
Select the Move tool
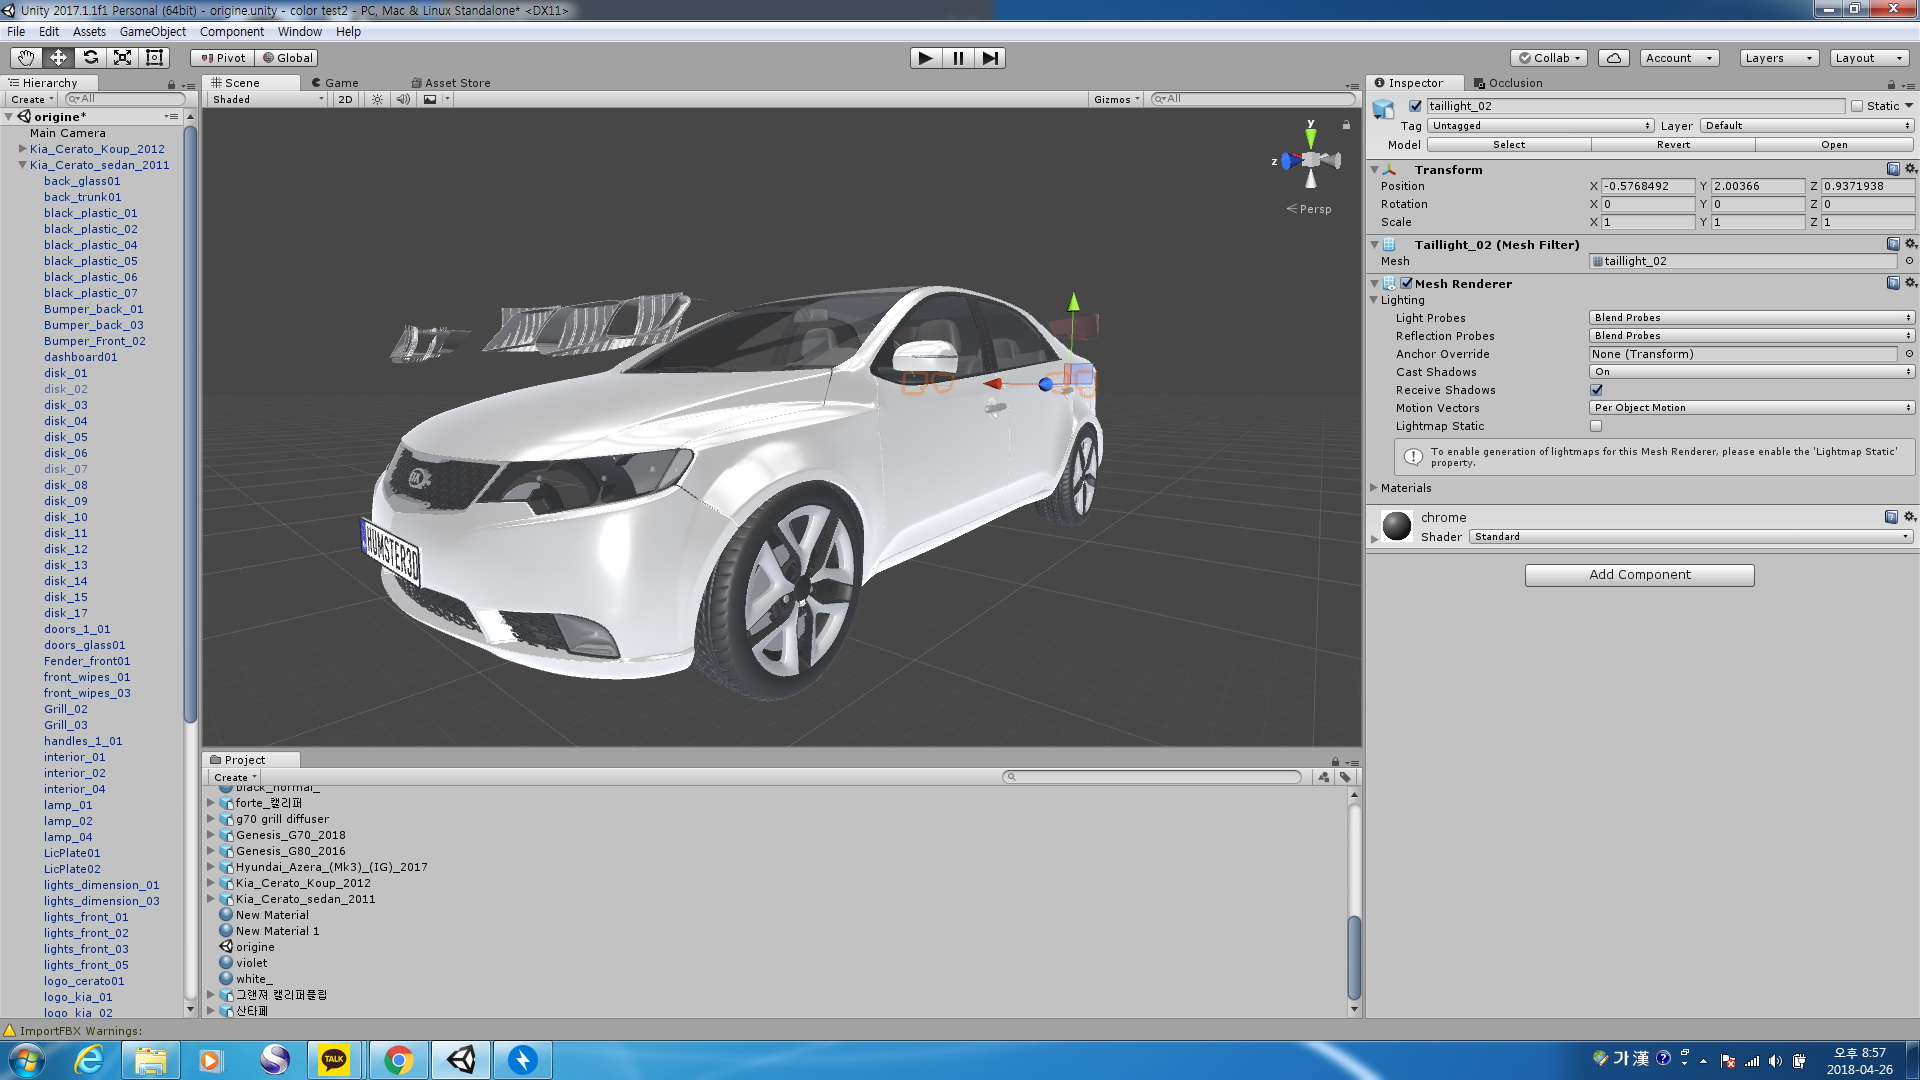(x=58, y=58)
